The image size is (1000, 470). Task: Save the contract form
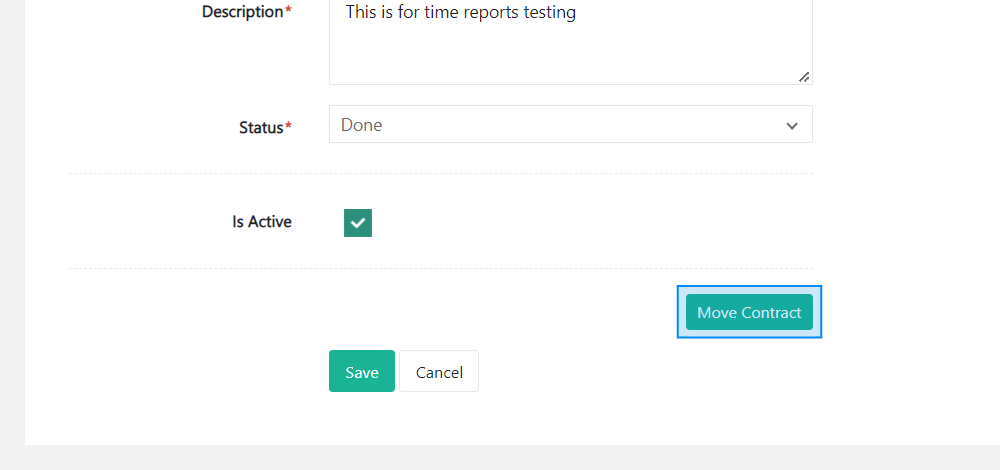(361, 371)
